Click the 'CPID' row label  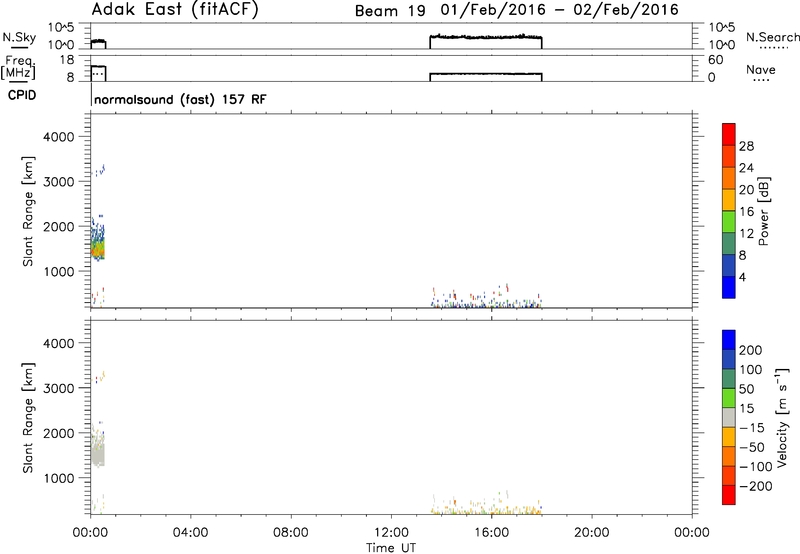22,95
